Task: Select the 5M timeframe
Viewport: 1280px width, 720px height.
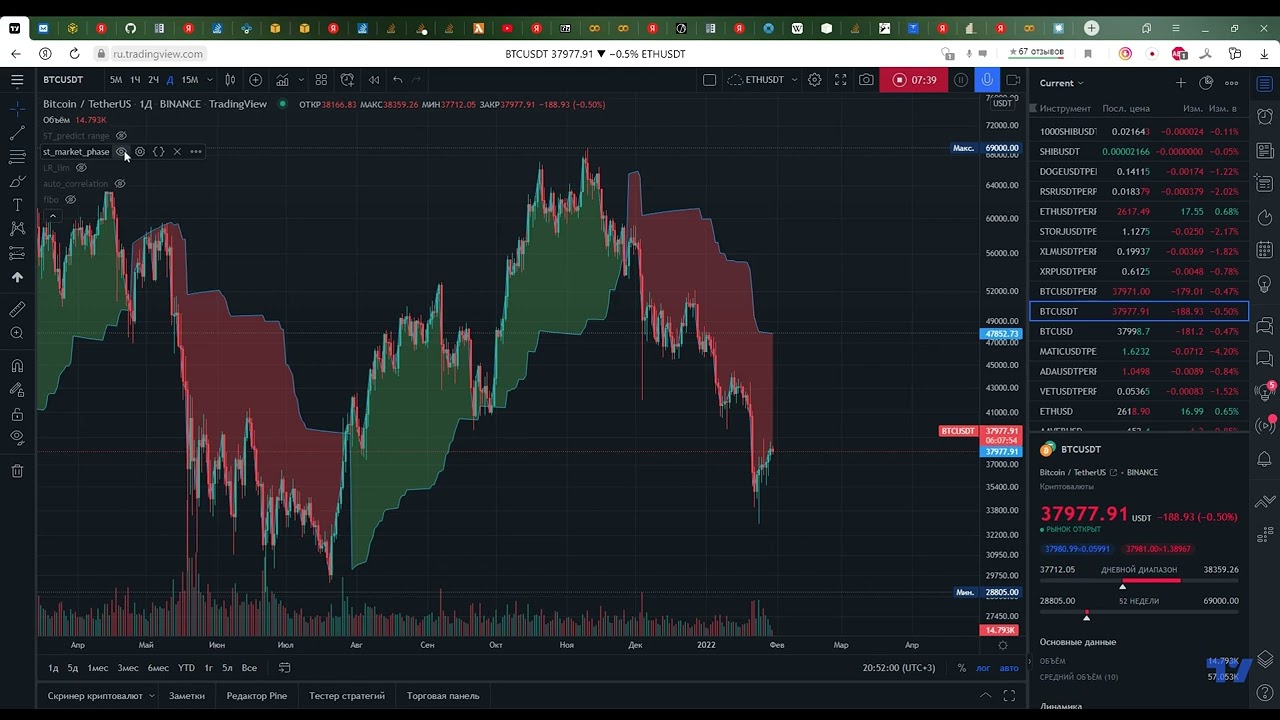Action: (x=116, y=80)
